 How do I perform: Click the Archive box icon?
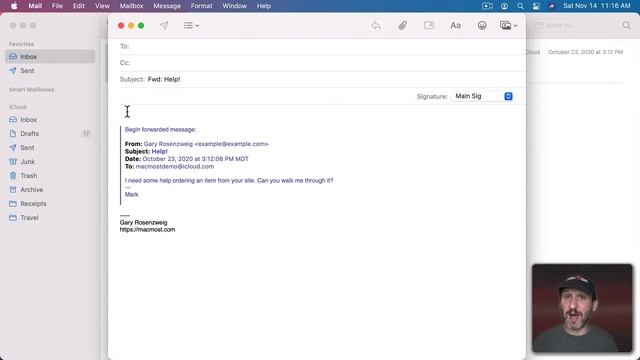tap(13, 190)
